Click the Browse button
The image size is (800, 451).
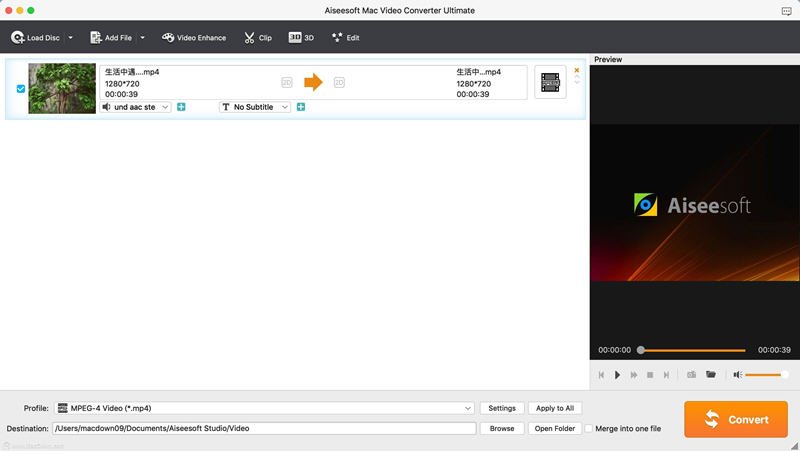pyautogui.click(x=502, y=429)
